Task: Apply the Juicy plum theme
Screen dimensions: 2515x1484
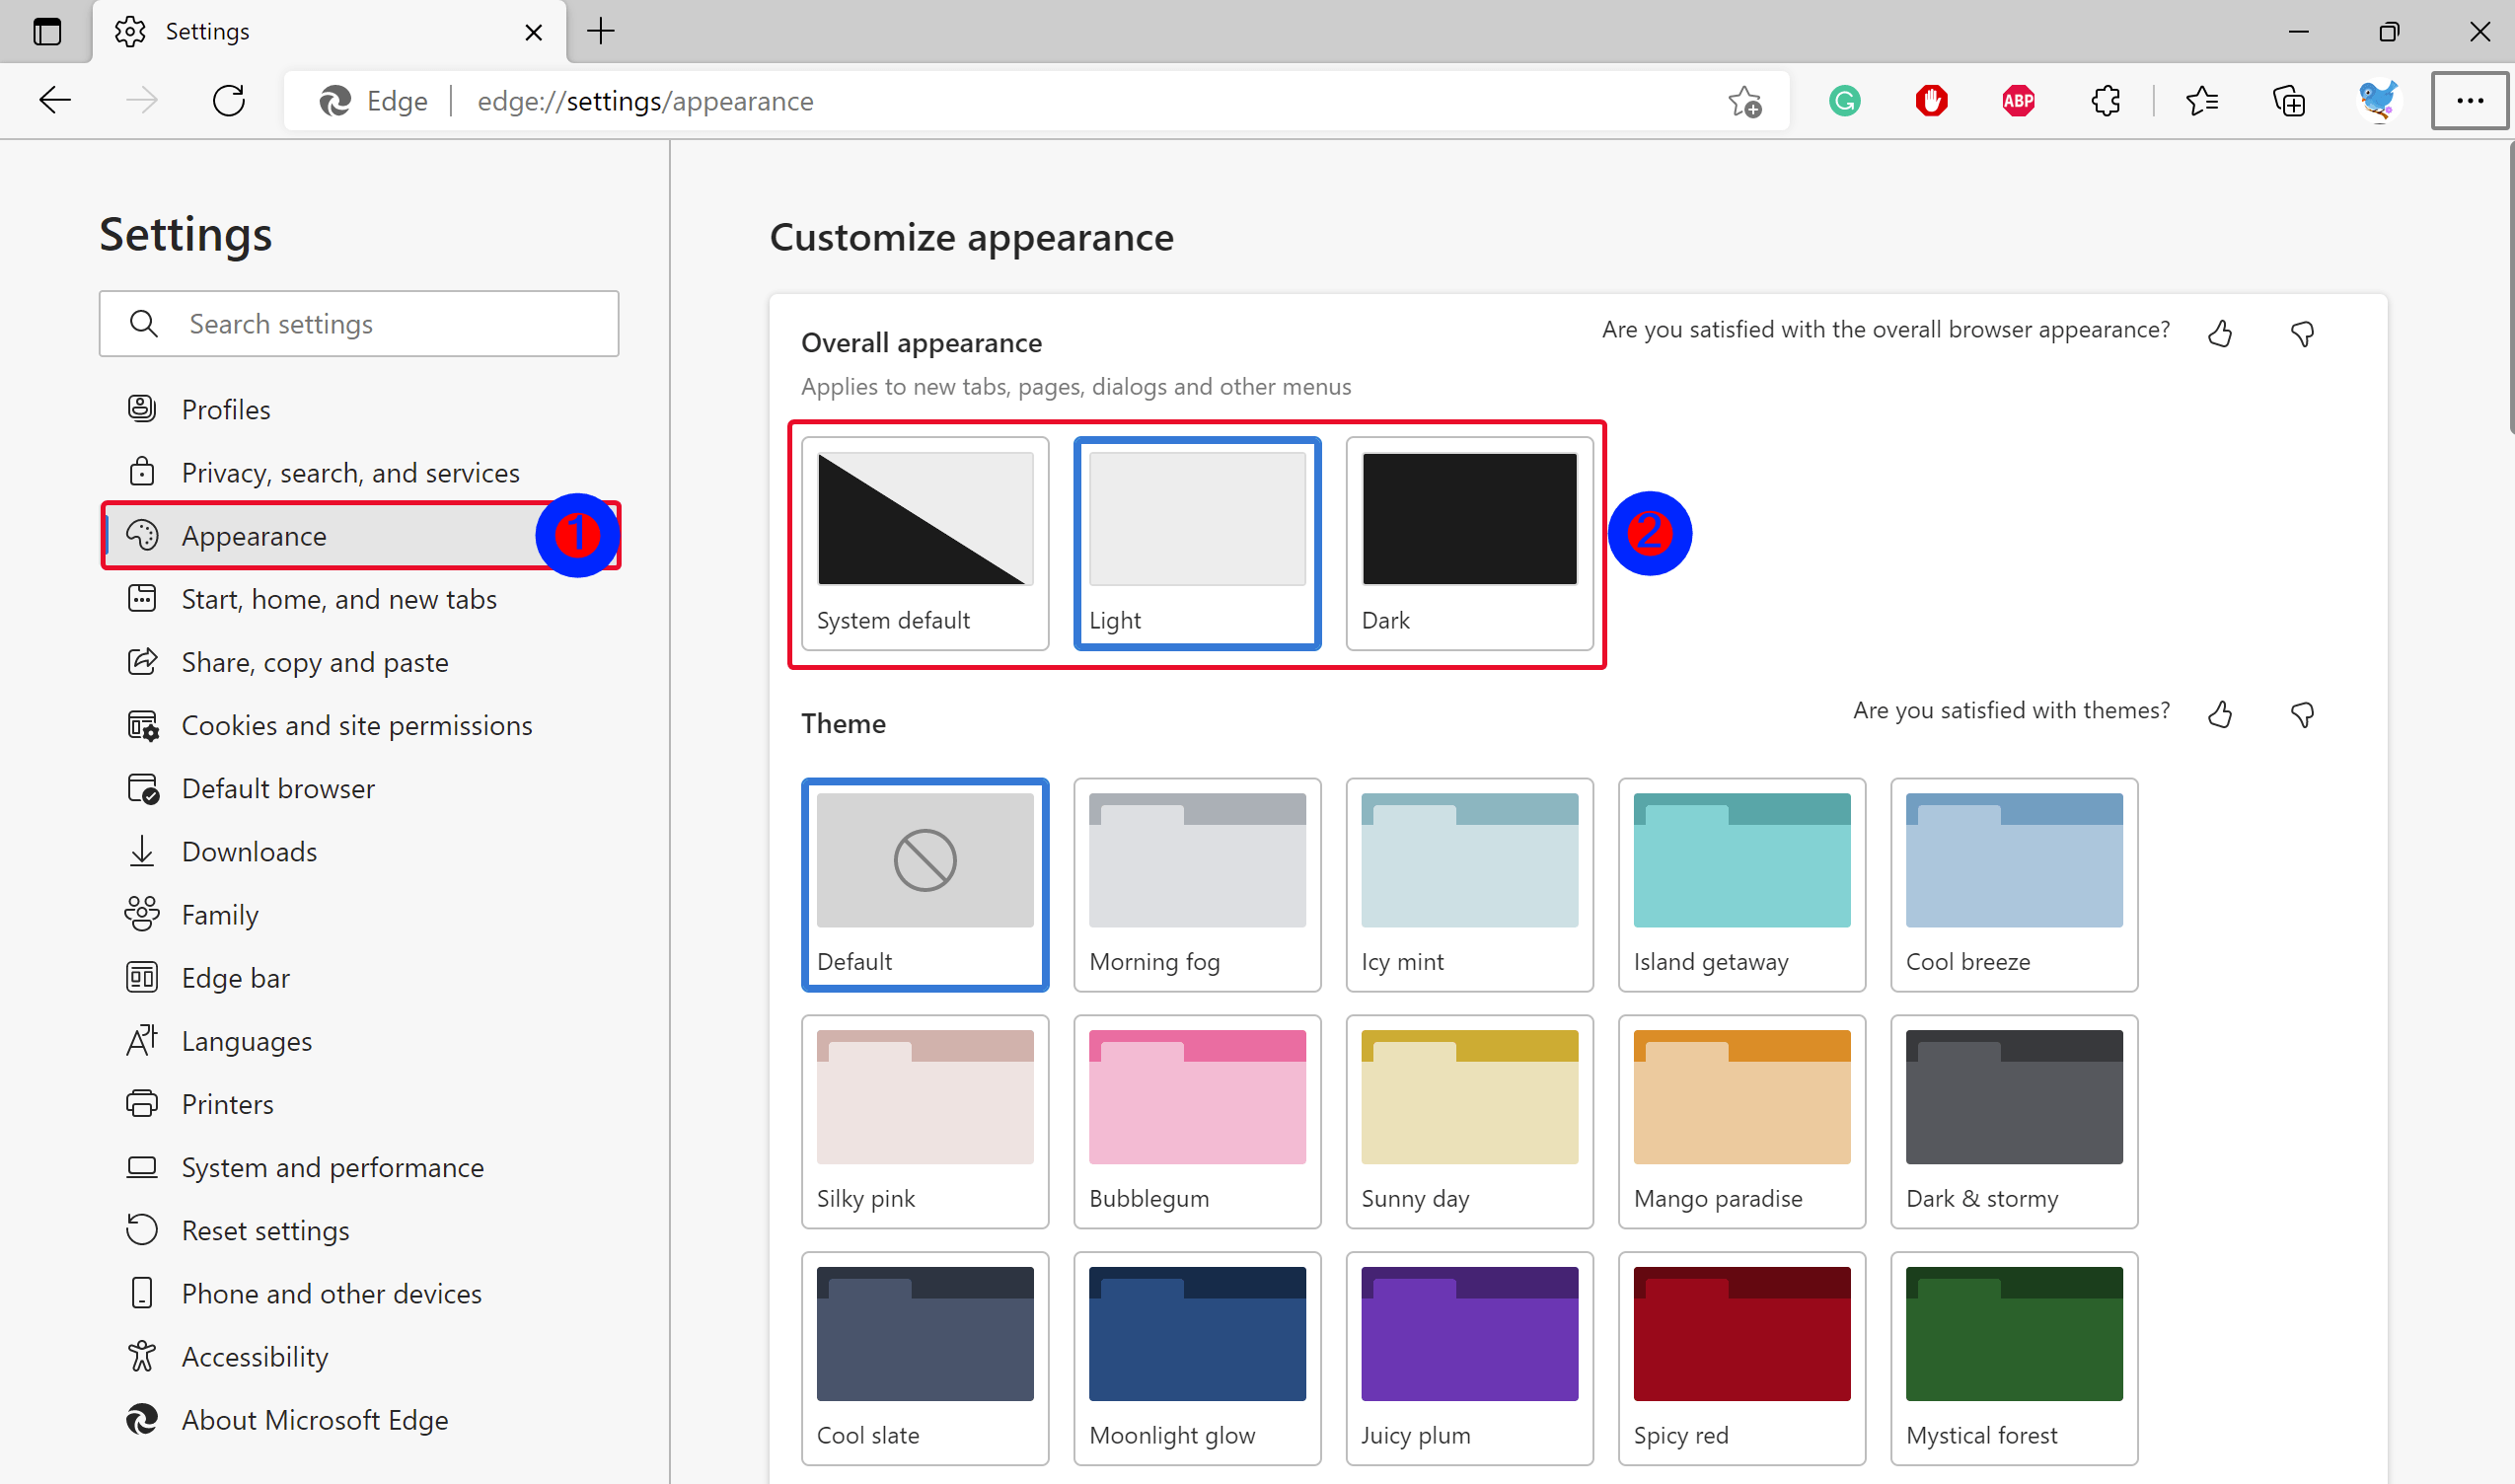Action: [x=1468, y=1357]
